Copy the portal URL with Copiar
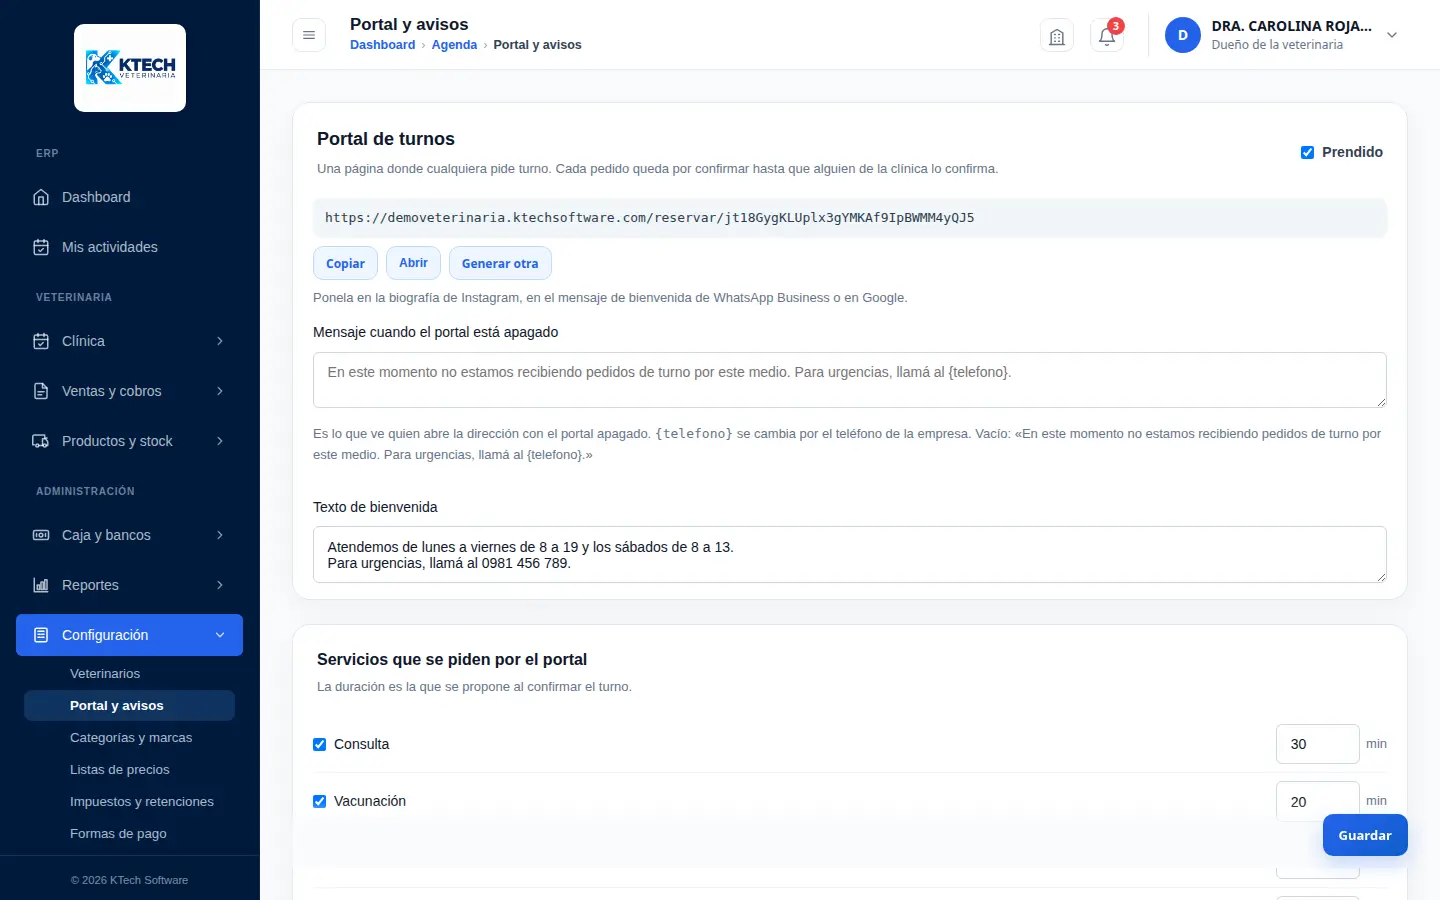 pyautogui.click(x=345, y=263)
